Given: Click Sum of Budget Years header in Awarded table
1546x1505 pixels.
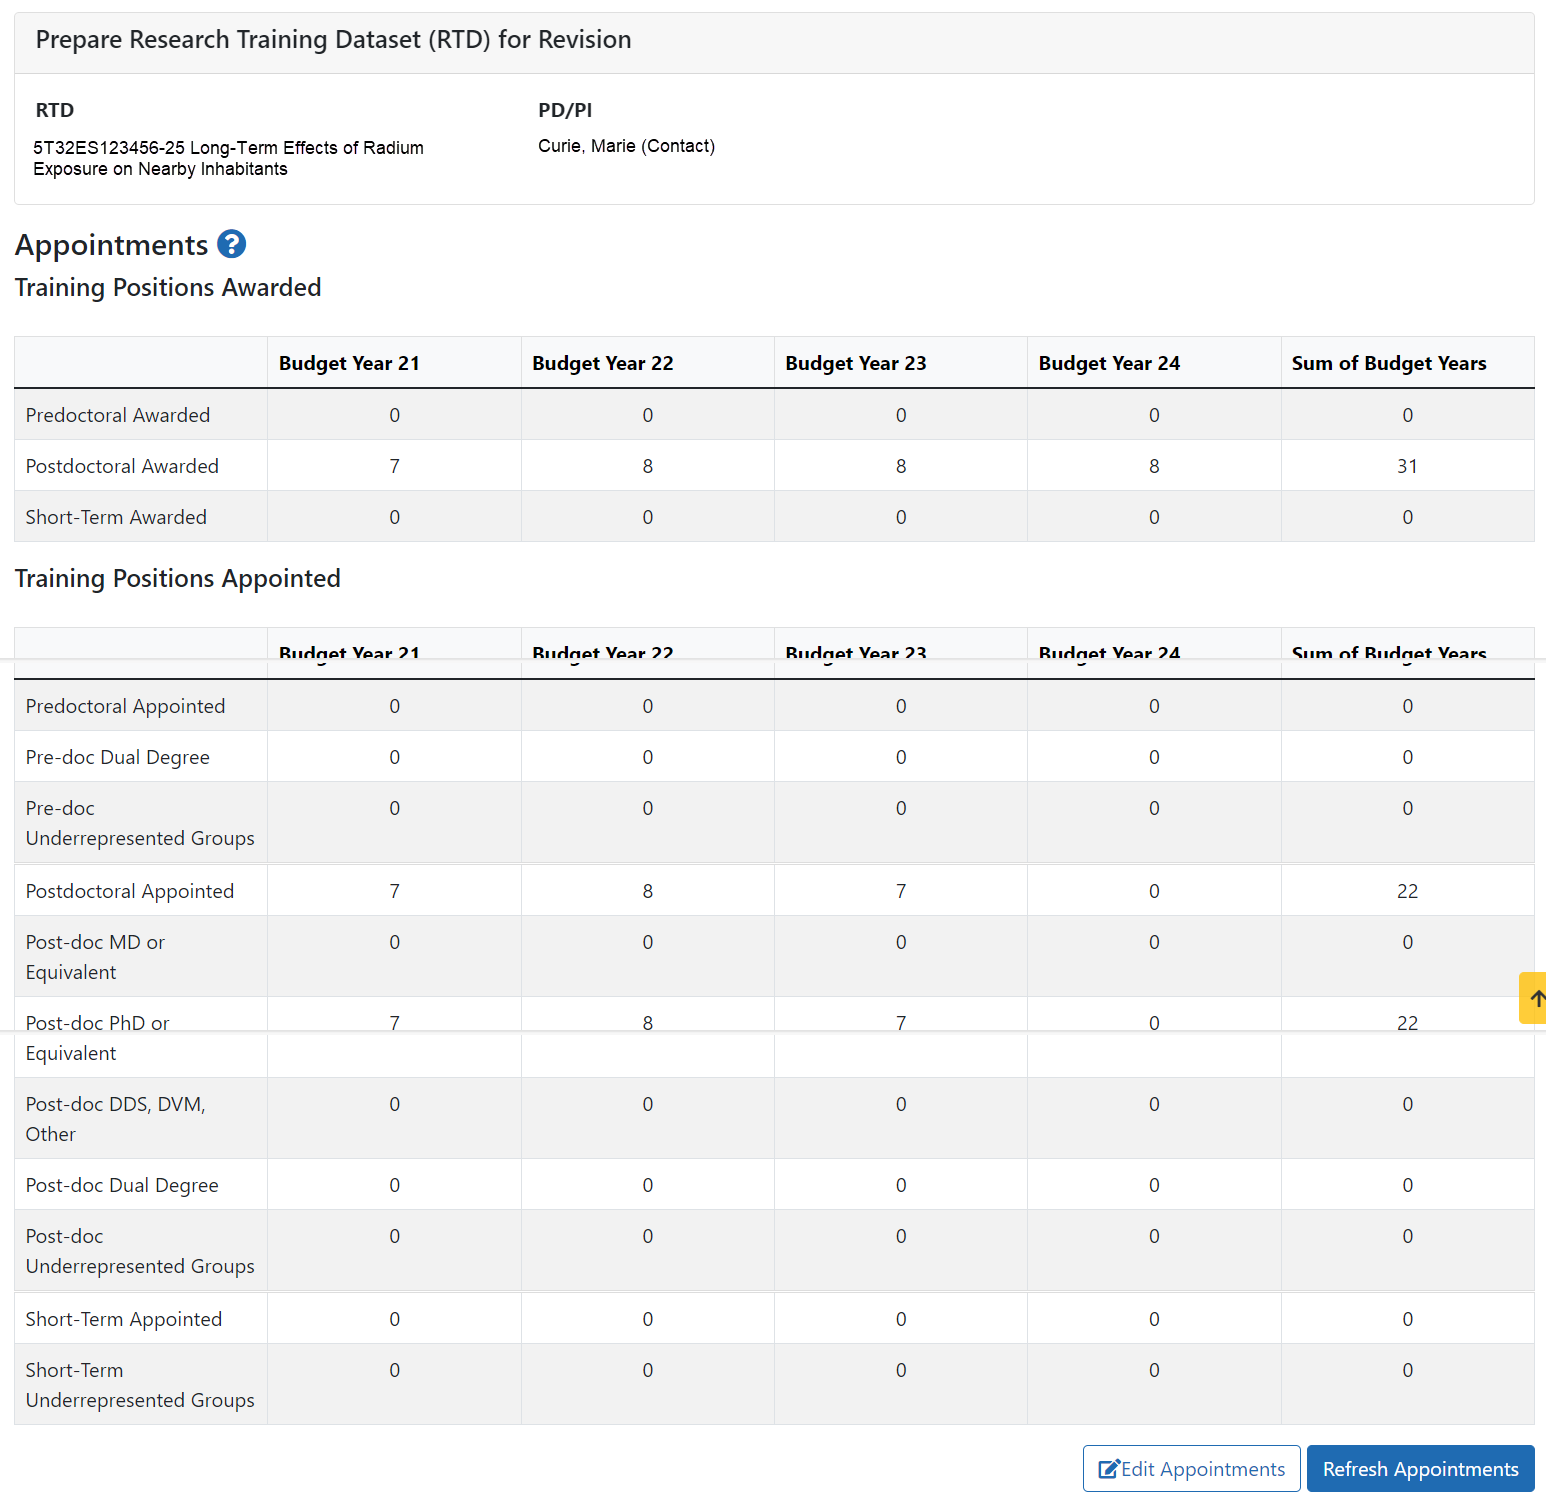Looking at the screenshot, I should (1388, 363).
